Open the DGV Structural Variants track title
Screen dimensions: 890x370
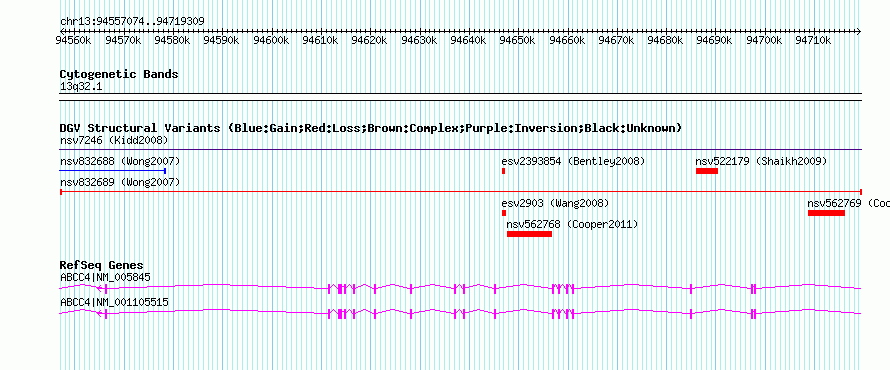pyautogui.click(x=371, y=128)
